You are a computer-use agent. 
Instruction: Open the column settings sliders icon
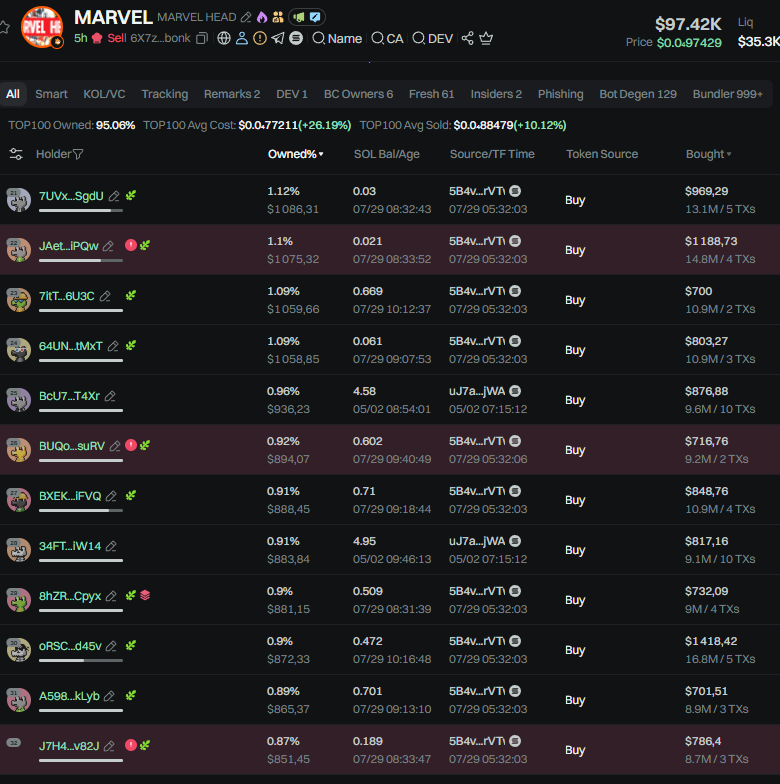[x=16, y=154]
